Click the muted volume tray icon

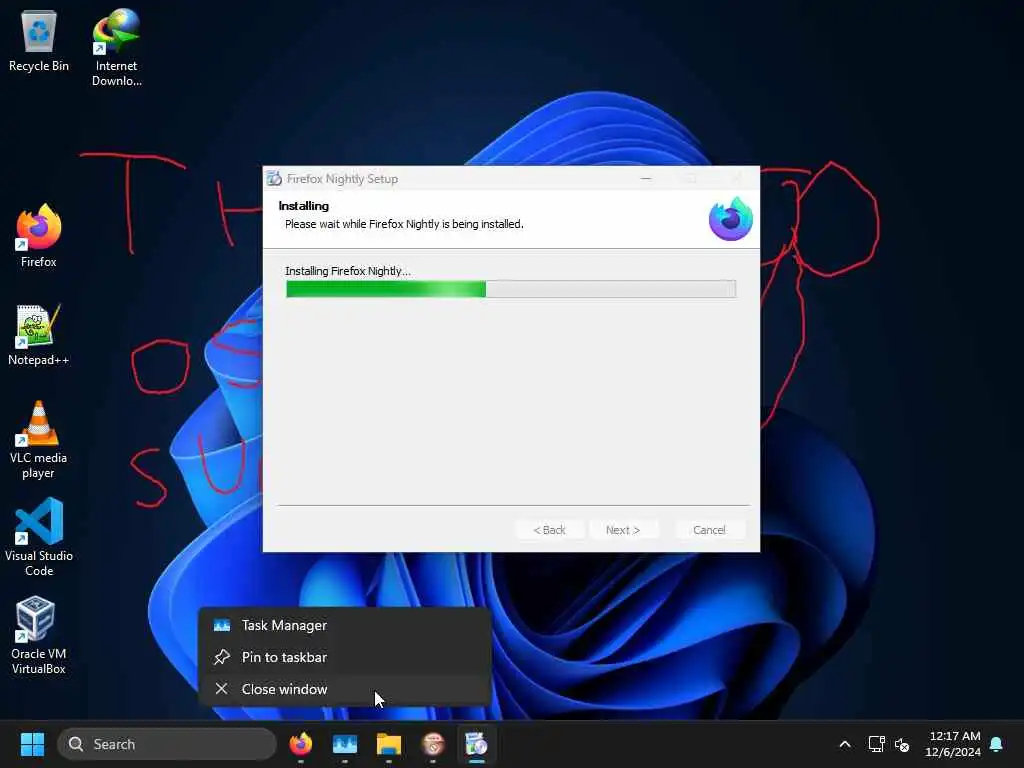point(902,744)
